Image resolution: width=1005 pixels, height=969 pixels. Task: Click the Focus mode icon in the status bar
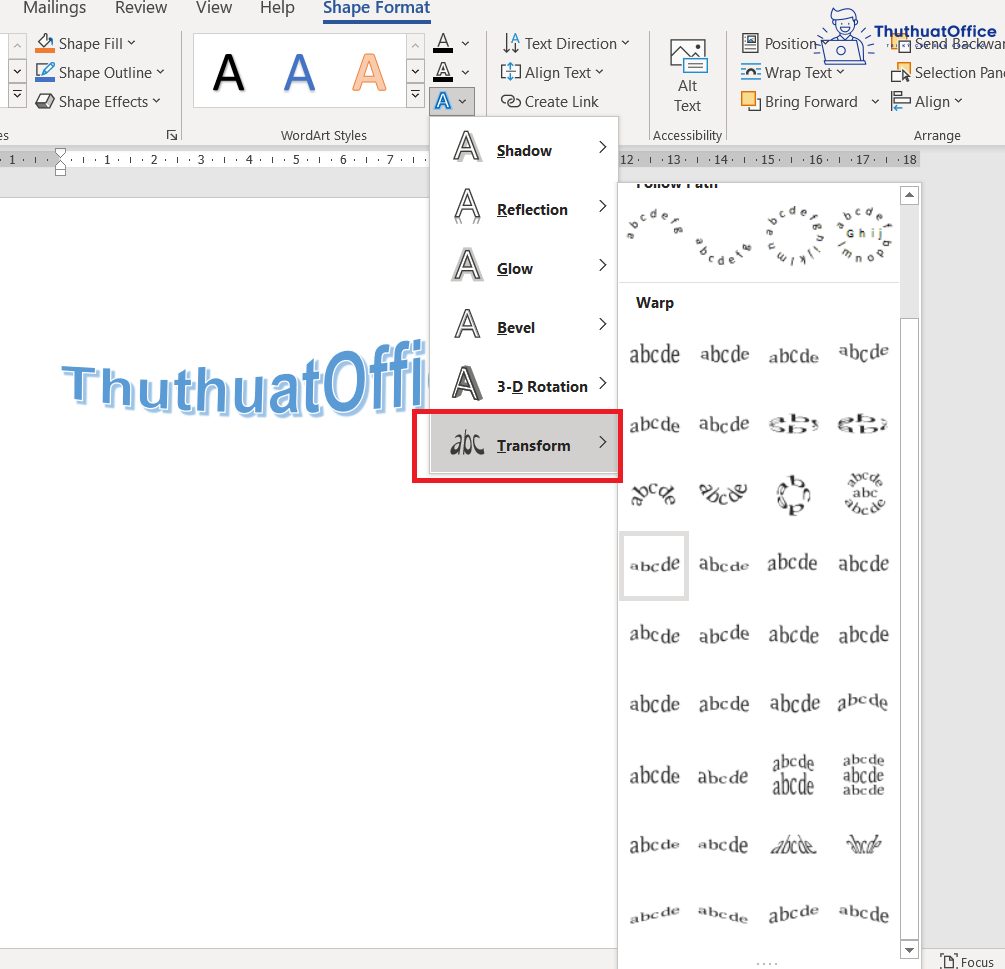click(949, 961)
